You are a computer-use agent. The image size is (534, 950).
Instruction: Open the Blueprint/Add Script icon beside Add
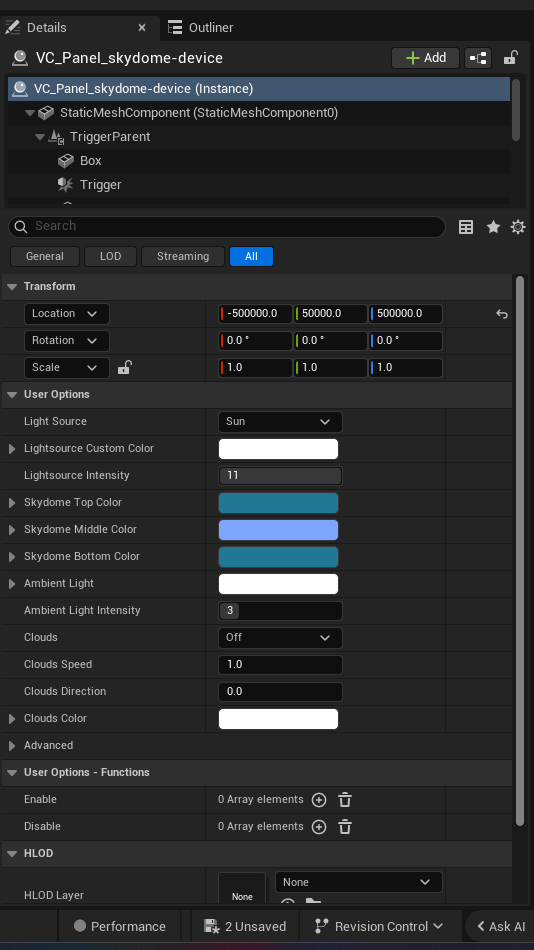tap(478, 58)
